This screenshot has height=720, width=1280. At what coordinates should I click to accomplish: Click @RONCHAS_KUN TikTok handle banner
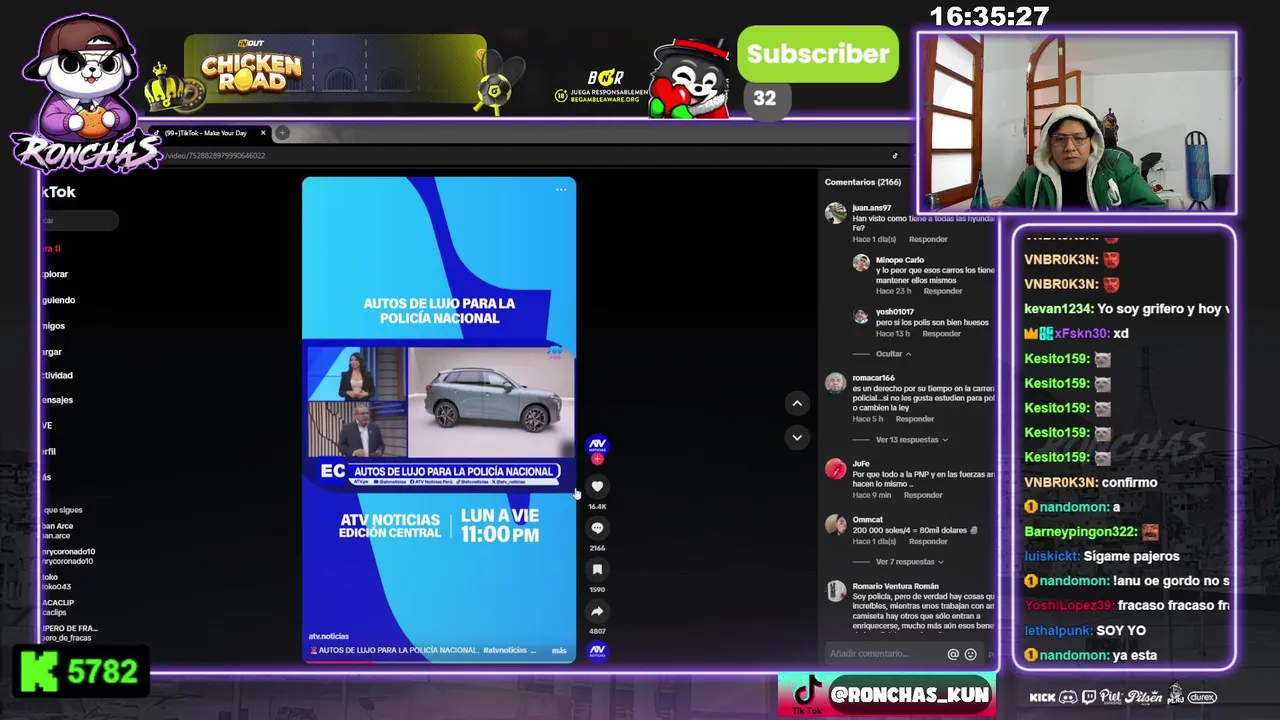[x=886, y=695]
